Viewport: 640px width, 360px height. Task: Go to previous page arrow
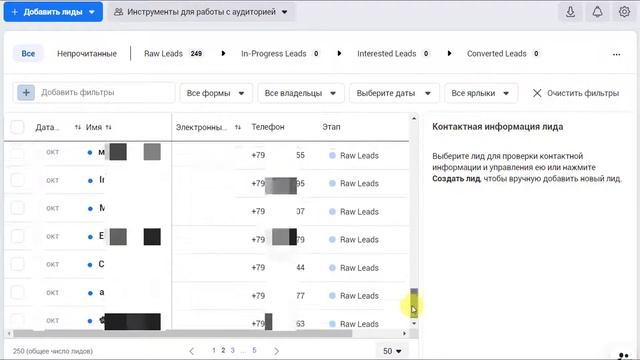[191, 351]
